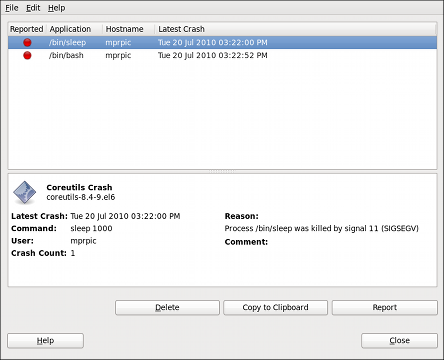Click the red unreported status icon for /bin/bash
This screenshot has width=444, height=360.
coord(27,55)
